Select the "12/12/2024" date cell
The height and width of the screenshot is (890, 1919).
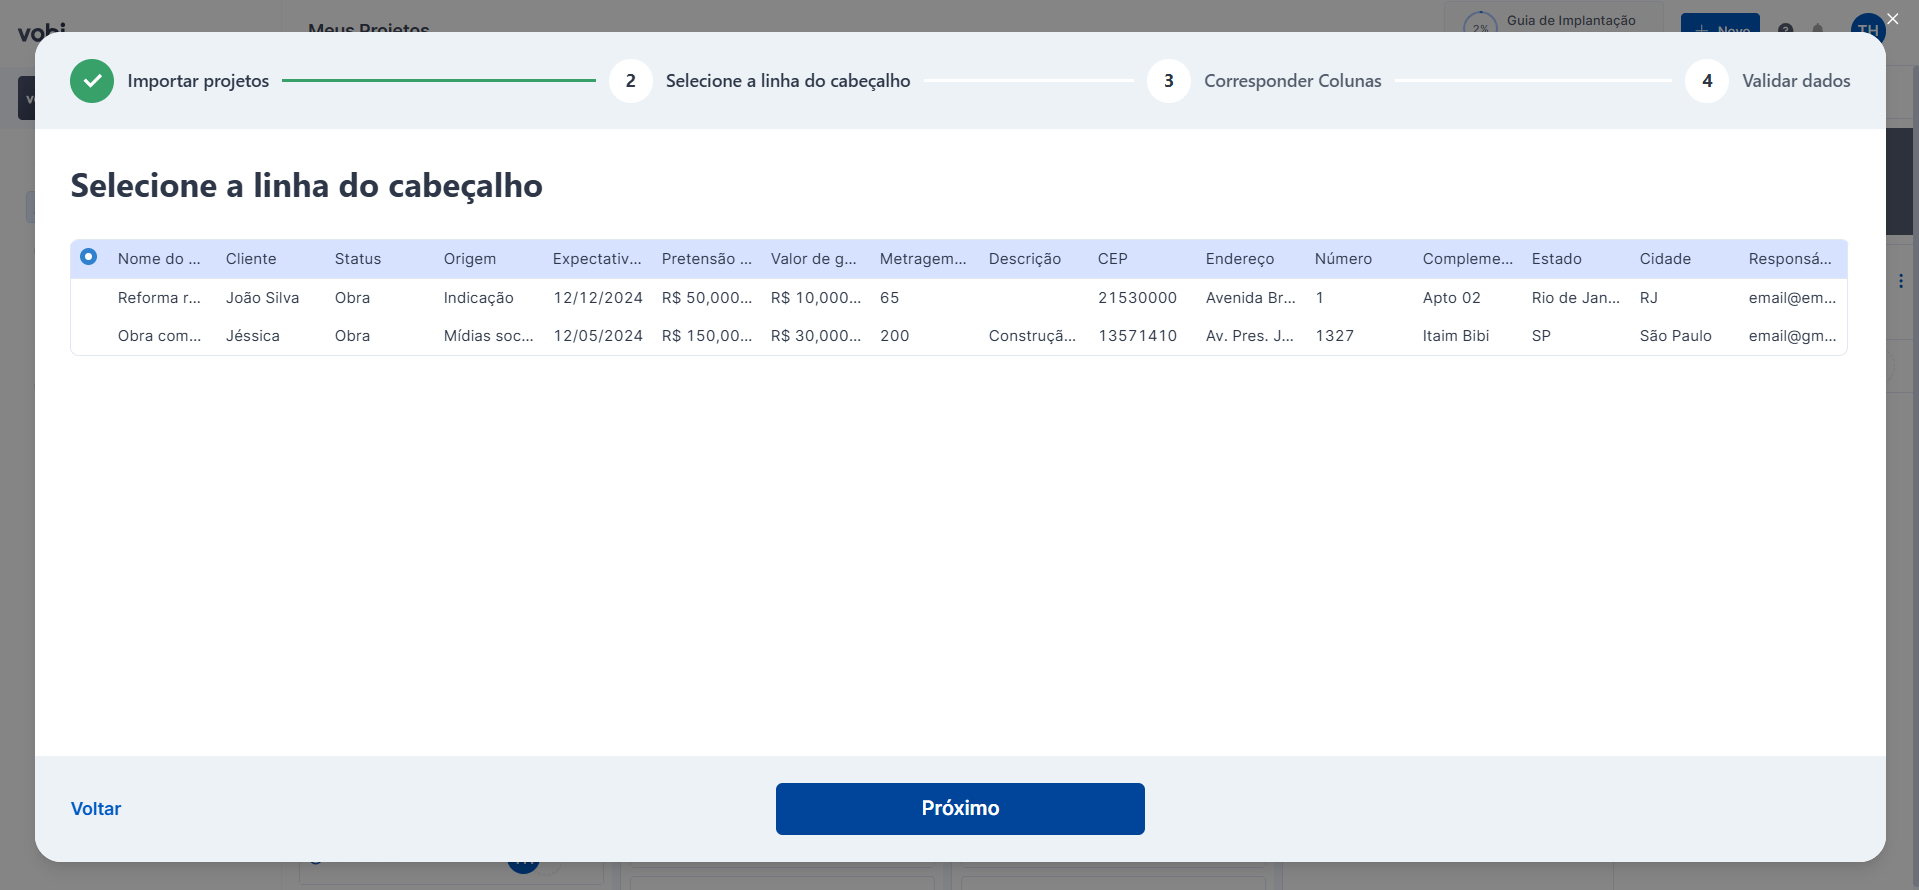coord(598,298)
